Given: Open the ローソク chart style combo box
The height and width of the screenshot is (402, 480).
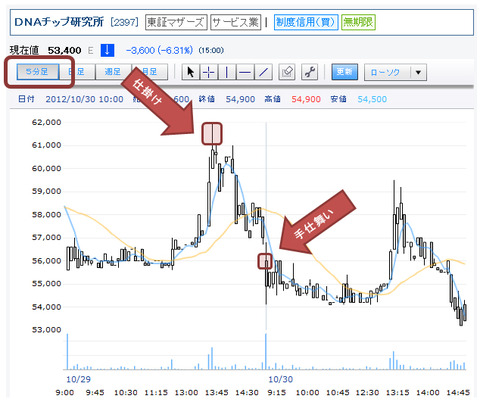Looking at the screenshot, I should [395, 72].
